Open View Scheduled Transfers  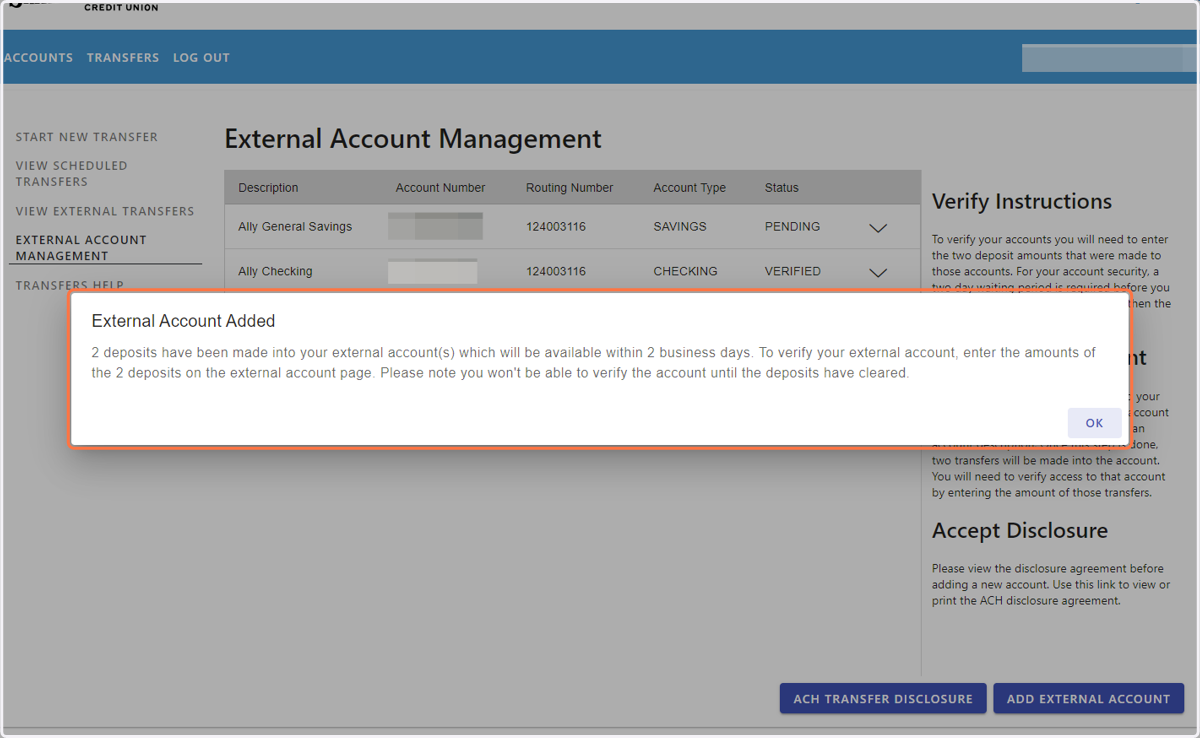click(x=72, y=174)
